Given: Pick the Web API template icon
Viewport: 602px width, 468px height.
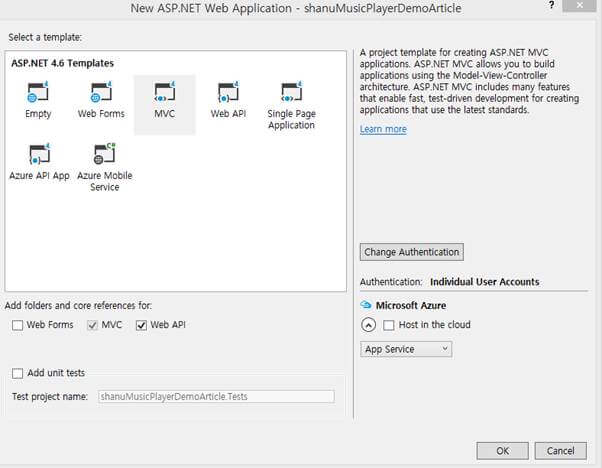Looking at the screenshot, I should 227,93.
